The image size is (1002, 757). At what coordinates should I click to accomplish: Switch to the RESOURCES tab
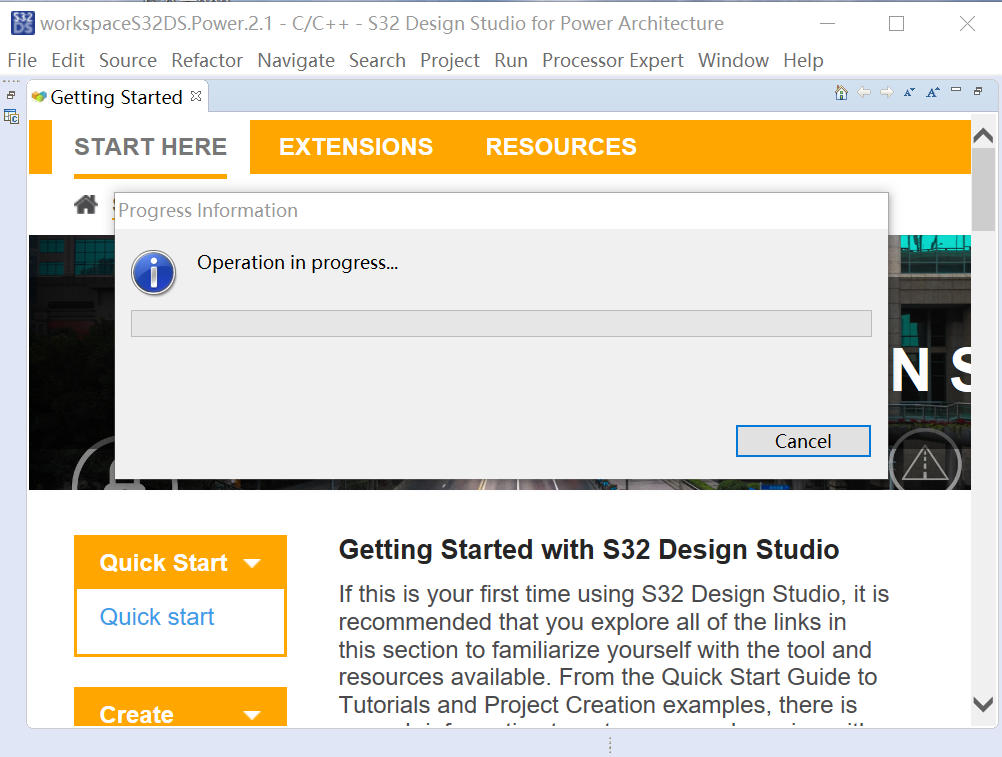pyautogui.click(x=561, y=147)
